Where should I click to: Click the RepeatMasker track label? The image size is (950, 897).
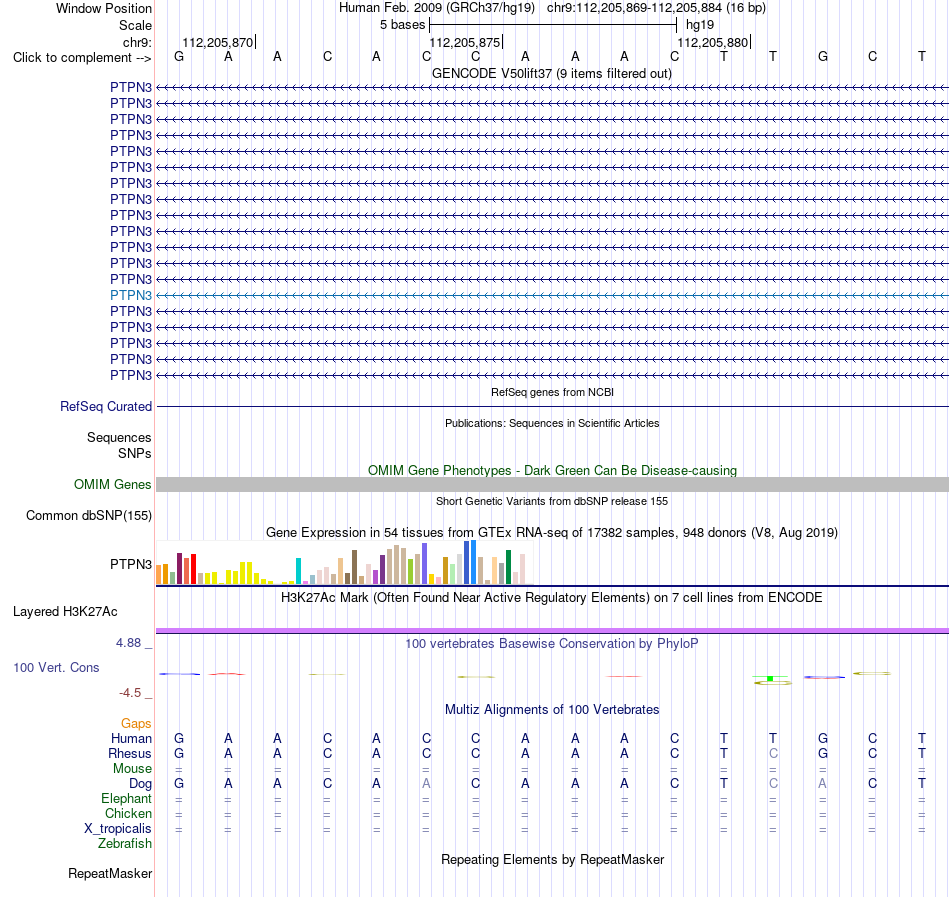tap(110, 873)
